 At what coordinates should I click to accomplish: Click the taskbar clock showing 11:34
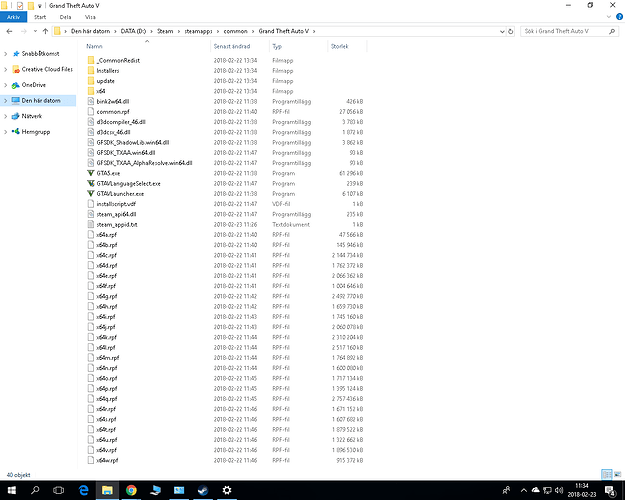coord(582,486)
